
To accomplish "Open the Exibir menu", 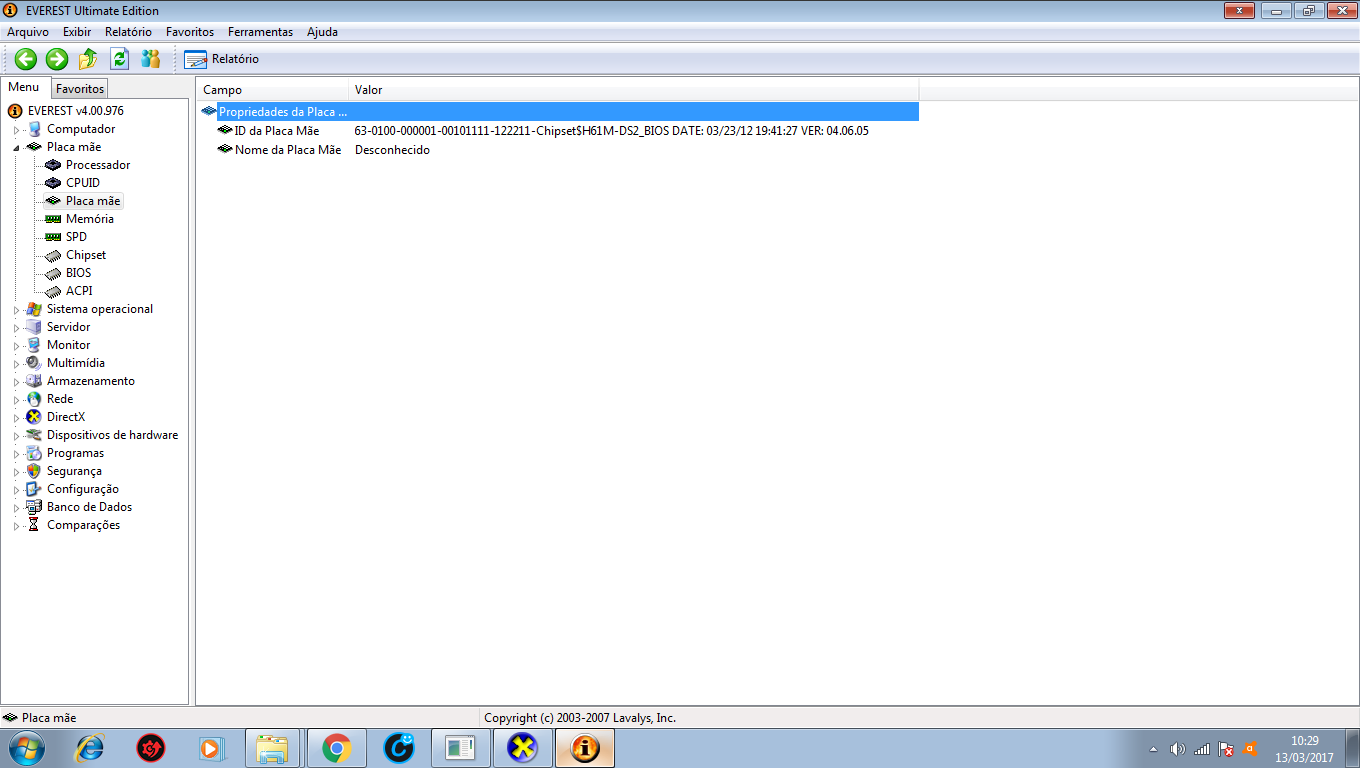I will coord(77,32).
